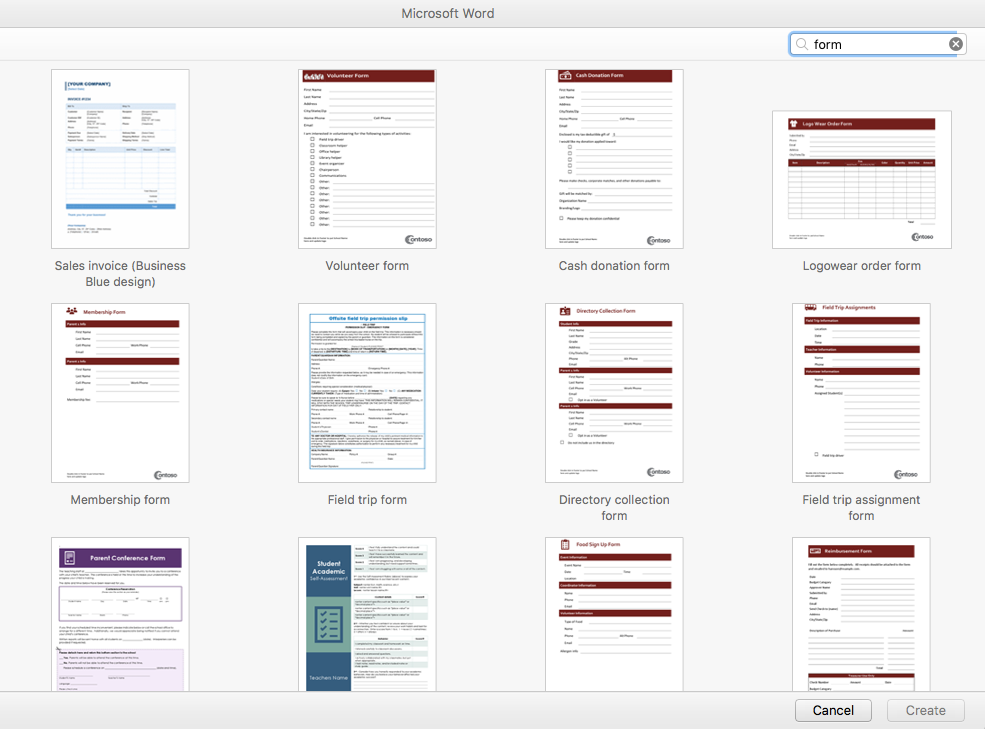Viewport: 985px width, 729px height.
Task: Select the Cash donation form template thumbnail
Action: click(x=614, y=159)
